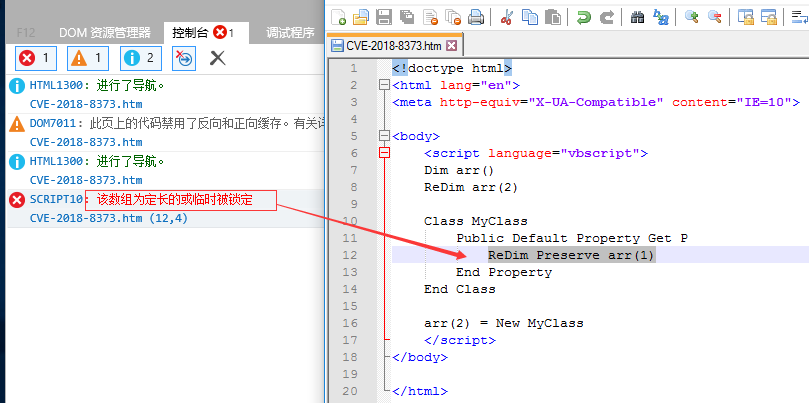Collapse the body tag fold on line 5
This screenshot has width=809, height=403.
(x=384, y=136)
